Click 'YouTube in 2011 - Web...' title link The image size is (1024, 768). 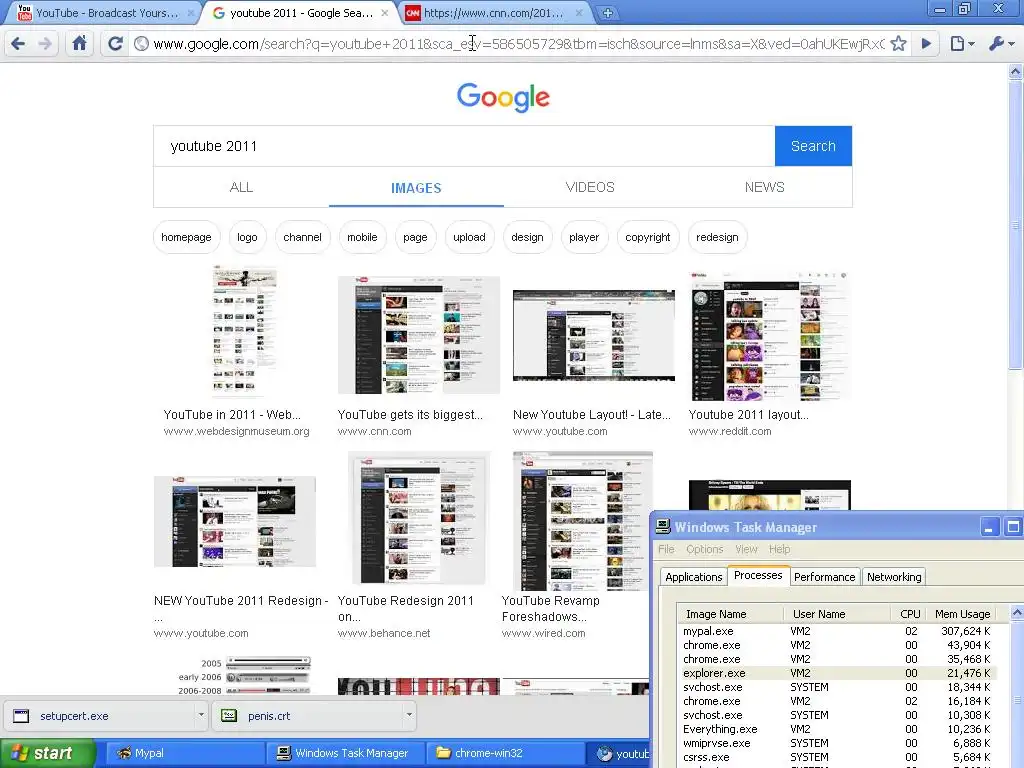[x=232, y=415]
